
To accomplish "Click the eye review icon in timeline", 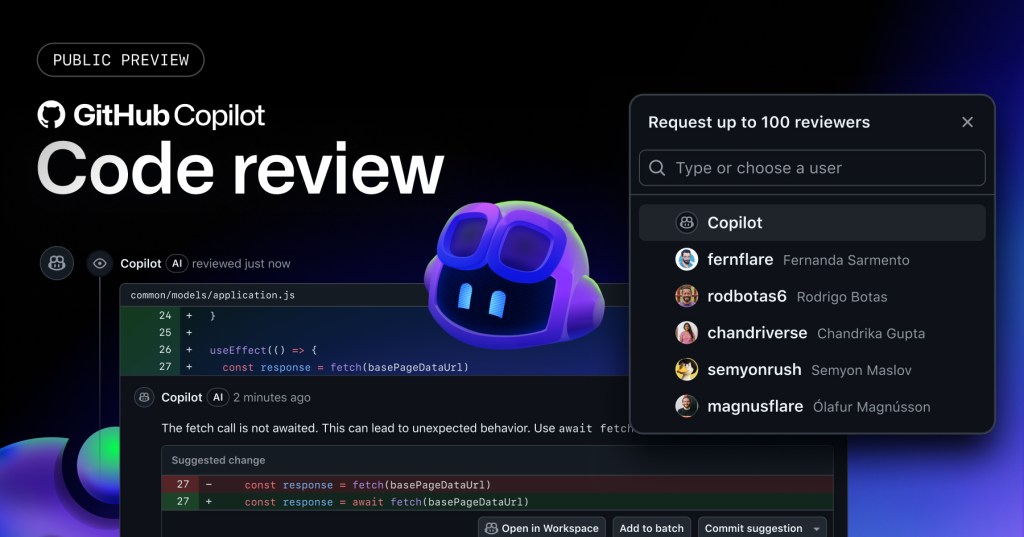I will 99,263.
